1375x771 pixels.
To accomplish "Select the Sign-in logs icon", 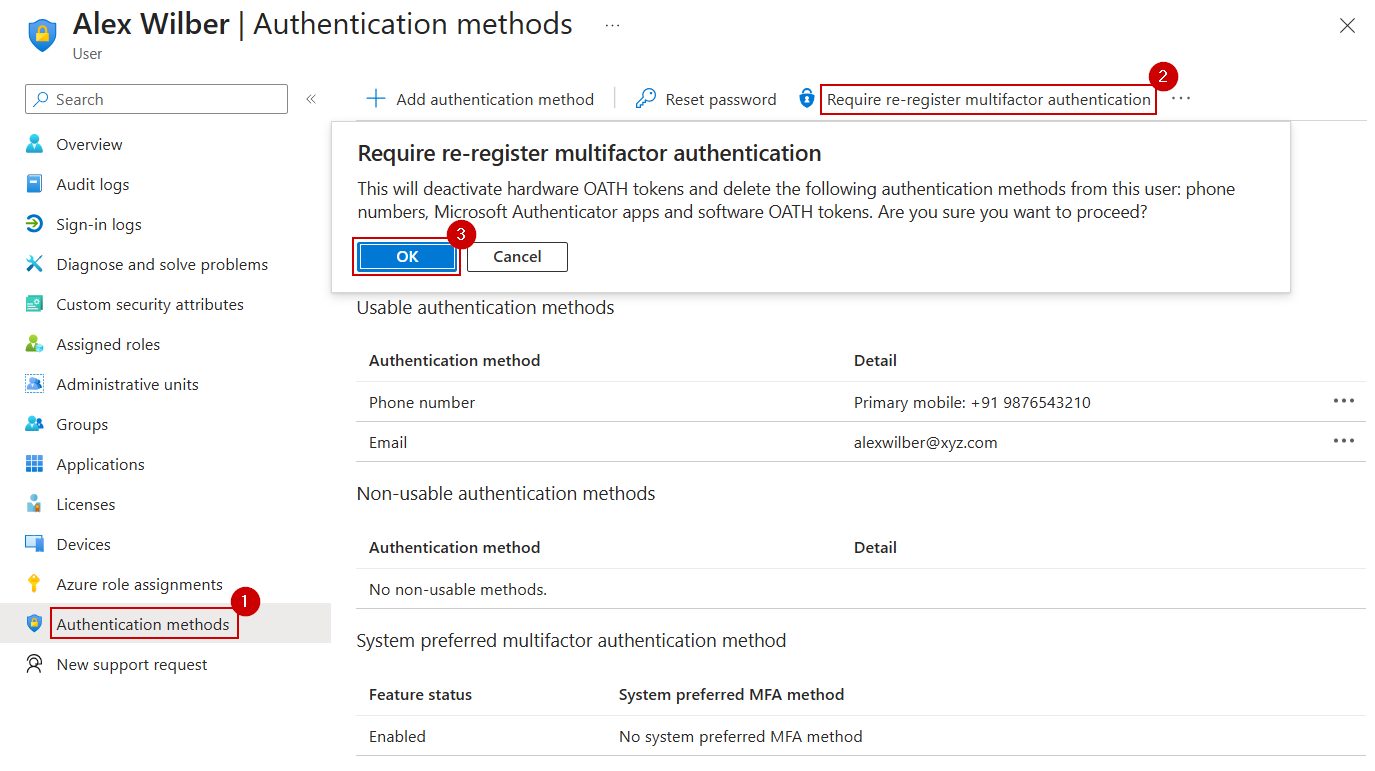I will 35,224.
